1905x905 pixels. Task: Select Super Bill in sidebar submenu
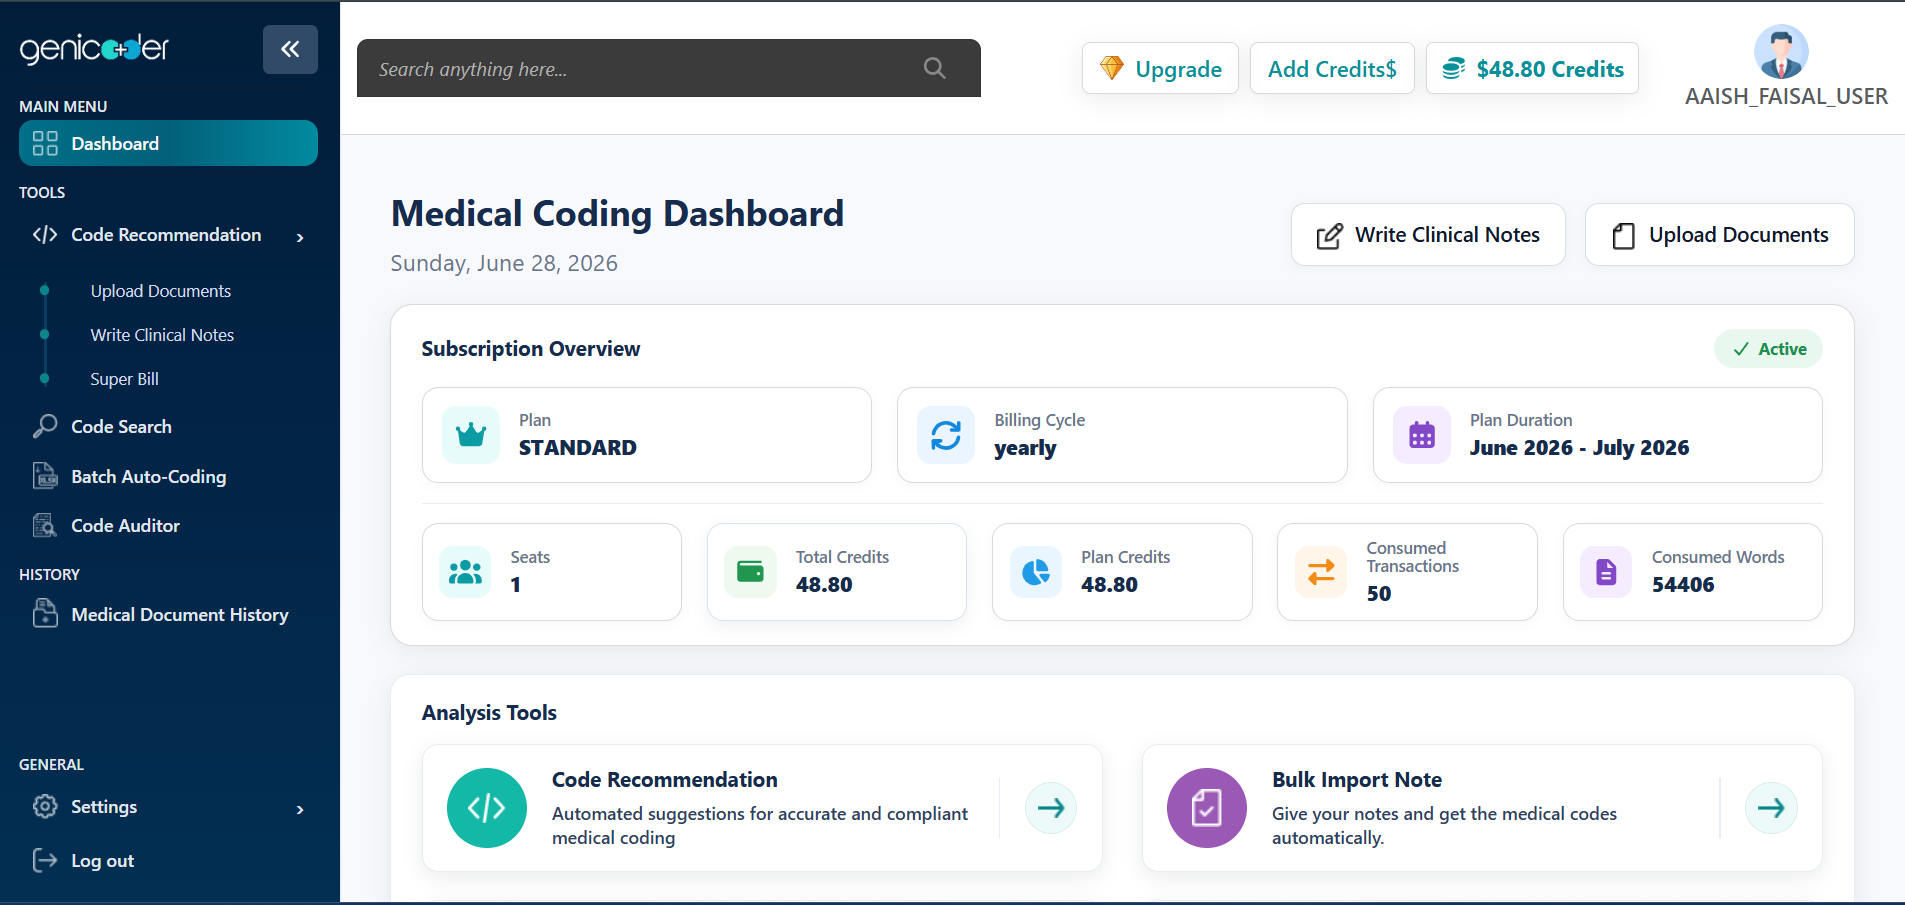coord(124,379)
